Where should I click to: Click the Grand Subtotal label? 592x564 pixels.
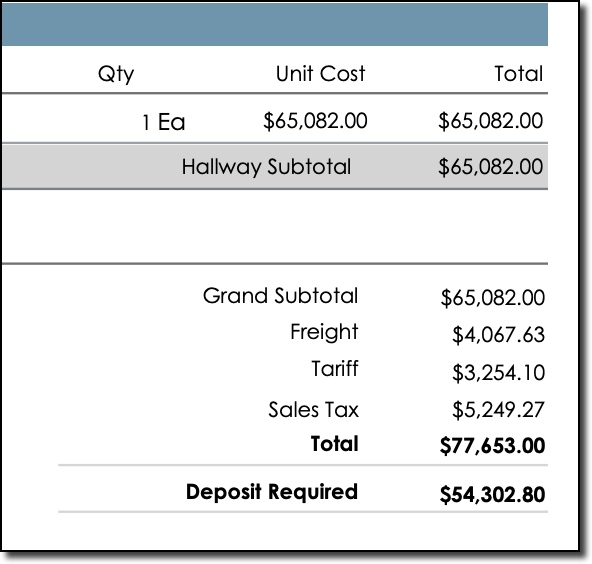point(280,295)
